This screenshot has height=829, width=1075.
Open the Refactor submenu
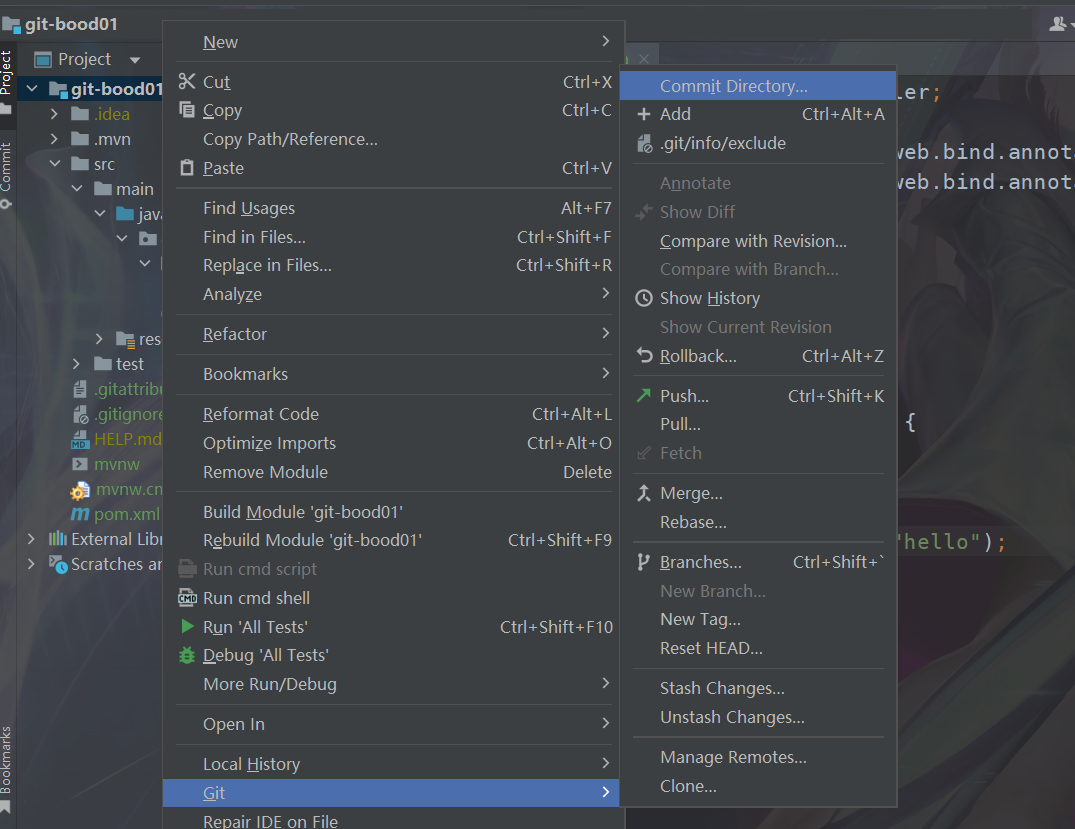point(394,334)
